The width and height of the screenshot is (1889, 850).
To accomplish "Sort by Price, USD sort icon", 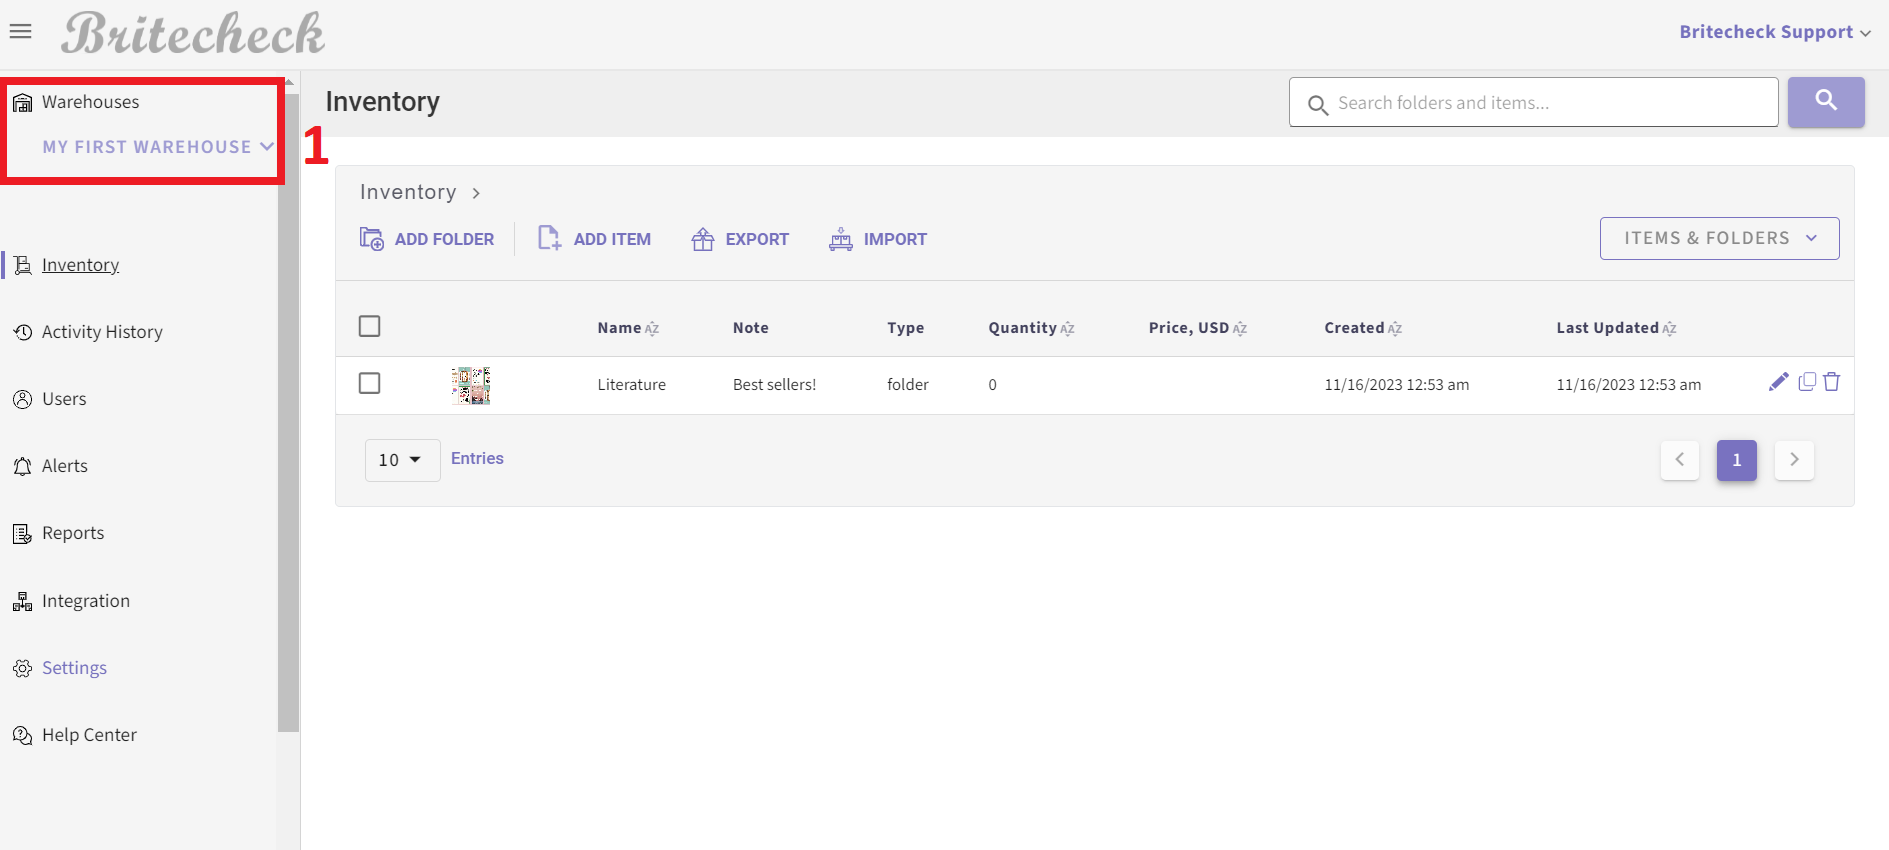I will pyautogui.click(x=1240, y=329).
